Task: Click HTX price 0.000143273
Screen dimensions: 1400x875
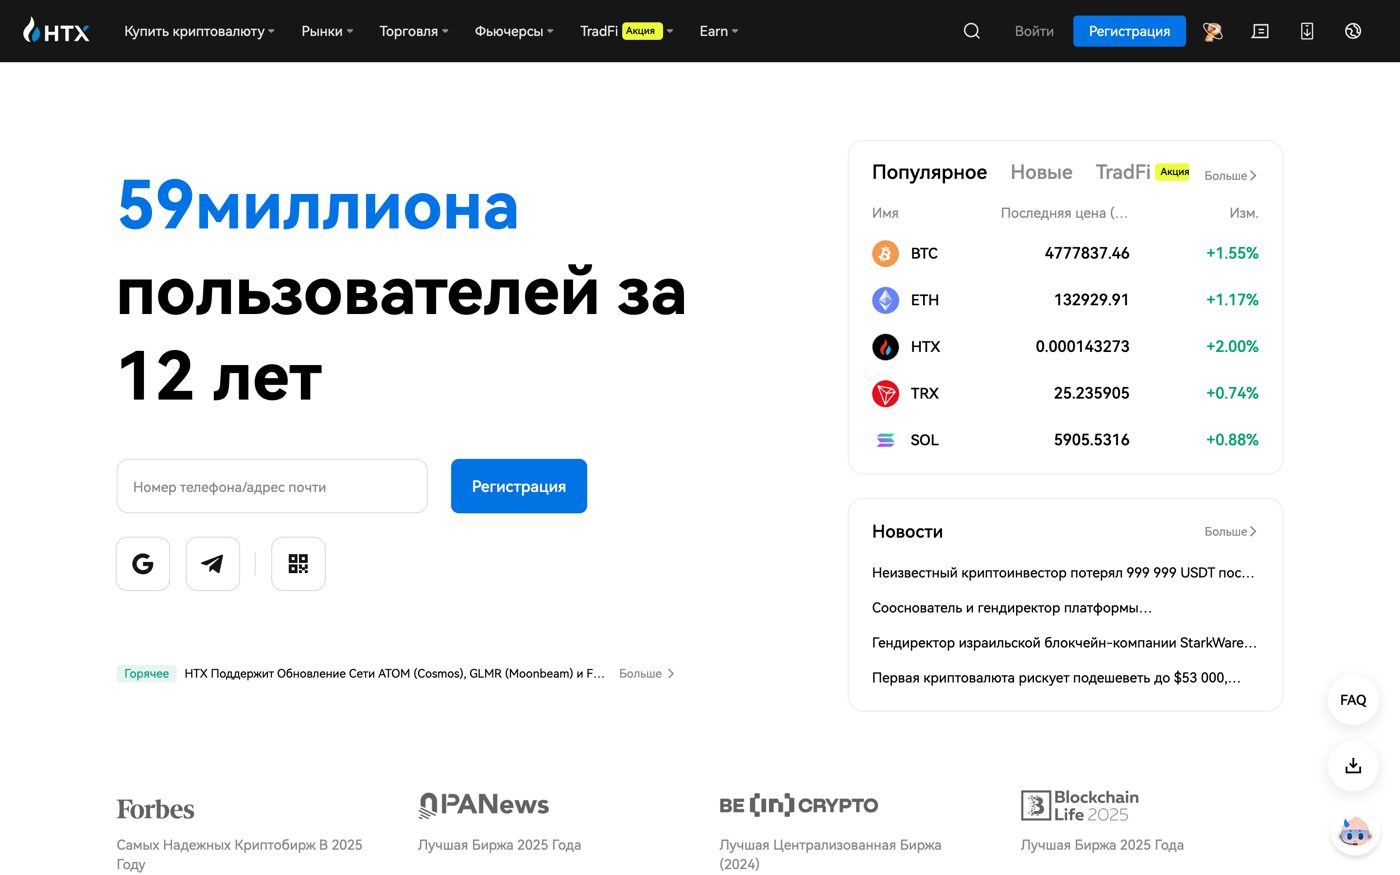Action: coord(1082,347)
